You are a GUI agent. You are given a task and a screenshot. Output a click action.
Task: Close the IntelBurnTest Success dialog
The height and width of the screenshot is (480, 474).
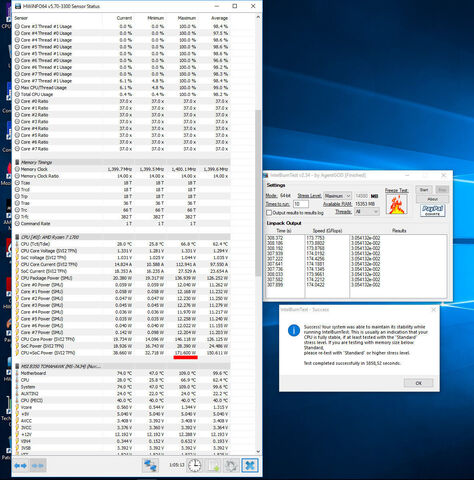pos(433,310)
